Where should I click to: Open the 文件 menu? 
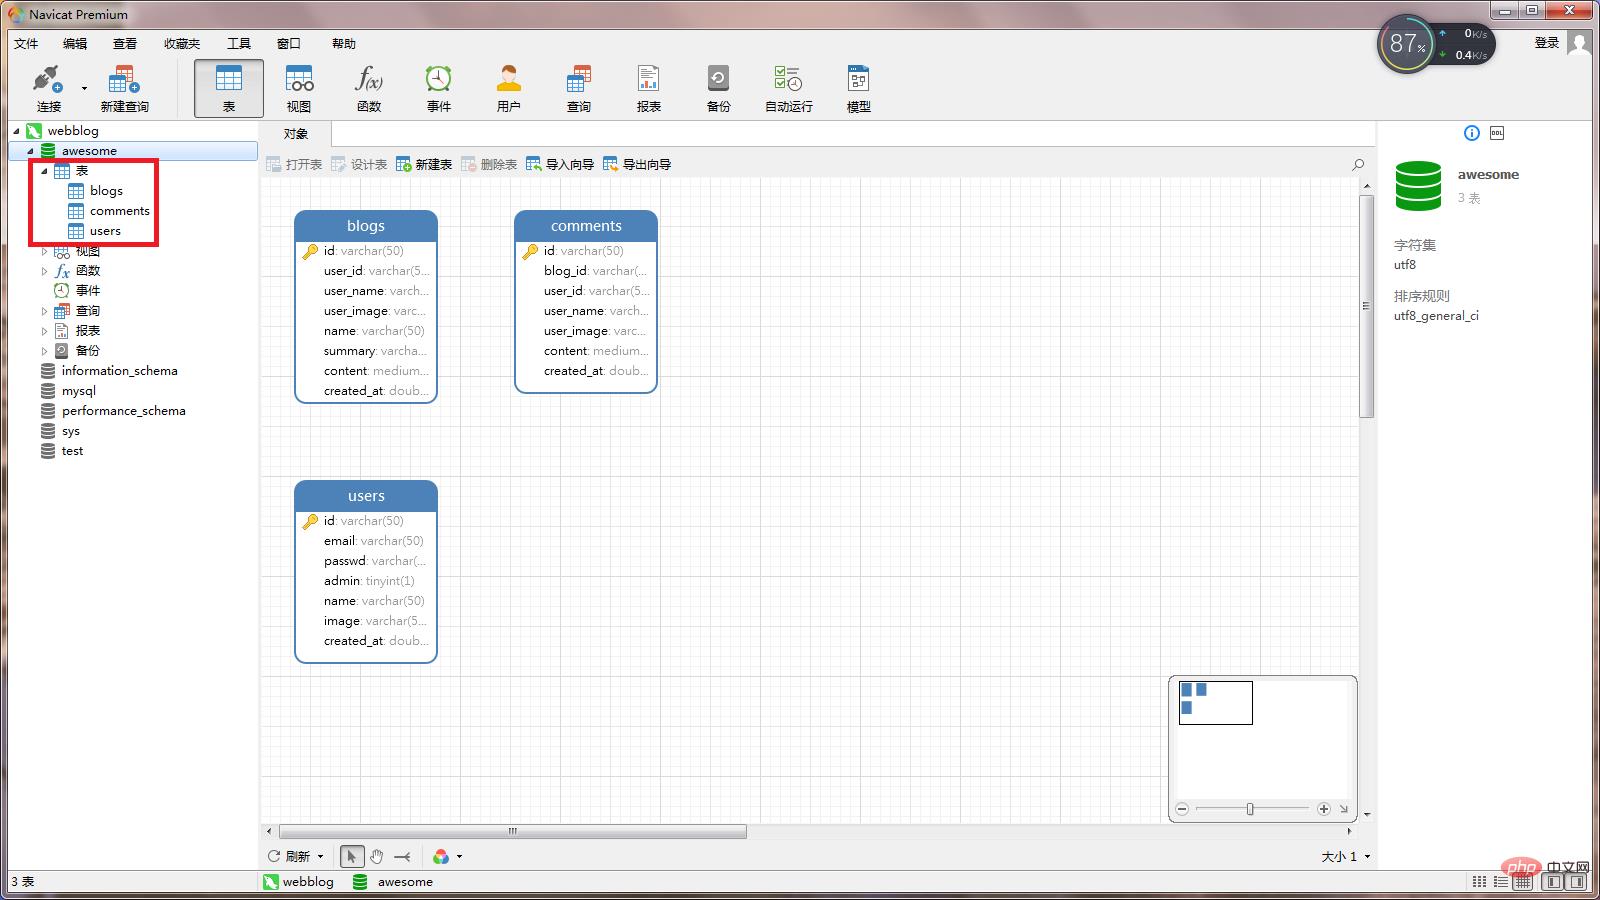pyautogui.click(x=26, y=43)
